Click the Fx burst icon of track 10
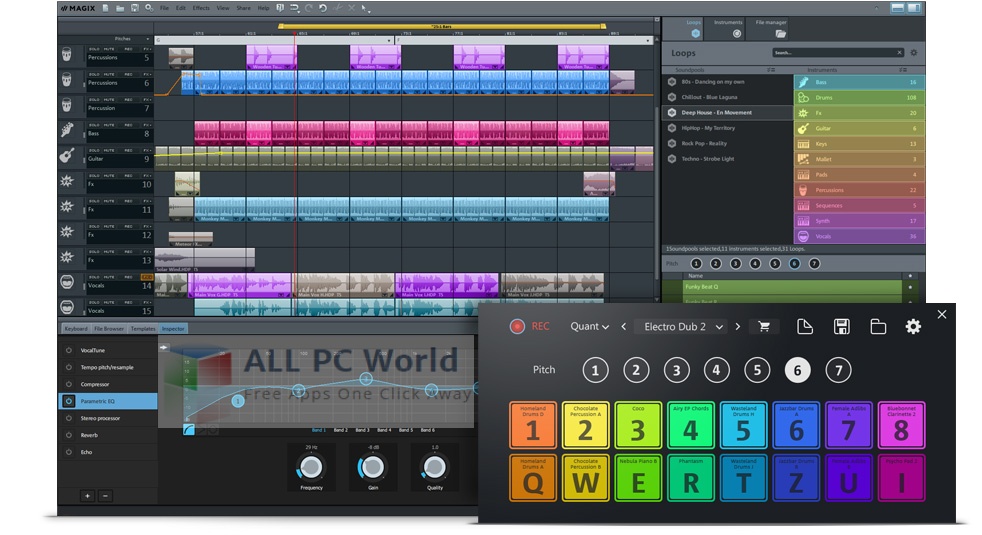 point(67,181)
